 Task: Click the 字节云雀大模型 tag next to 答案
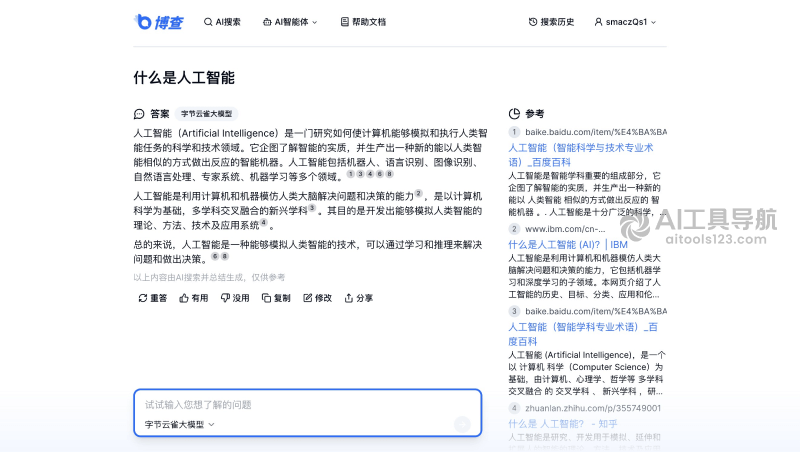[x=207, y=114]
